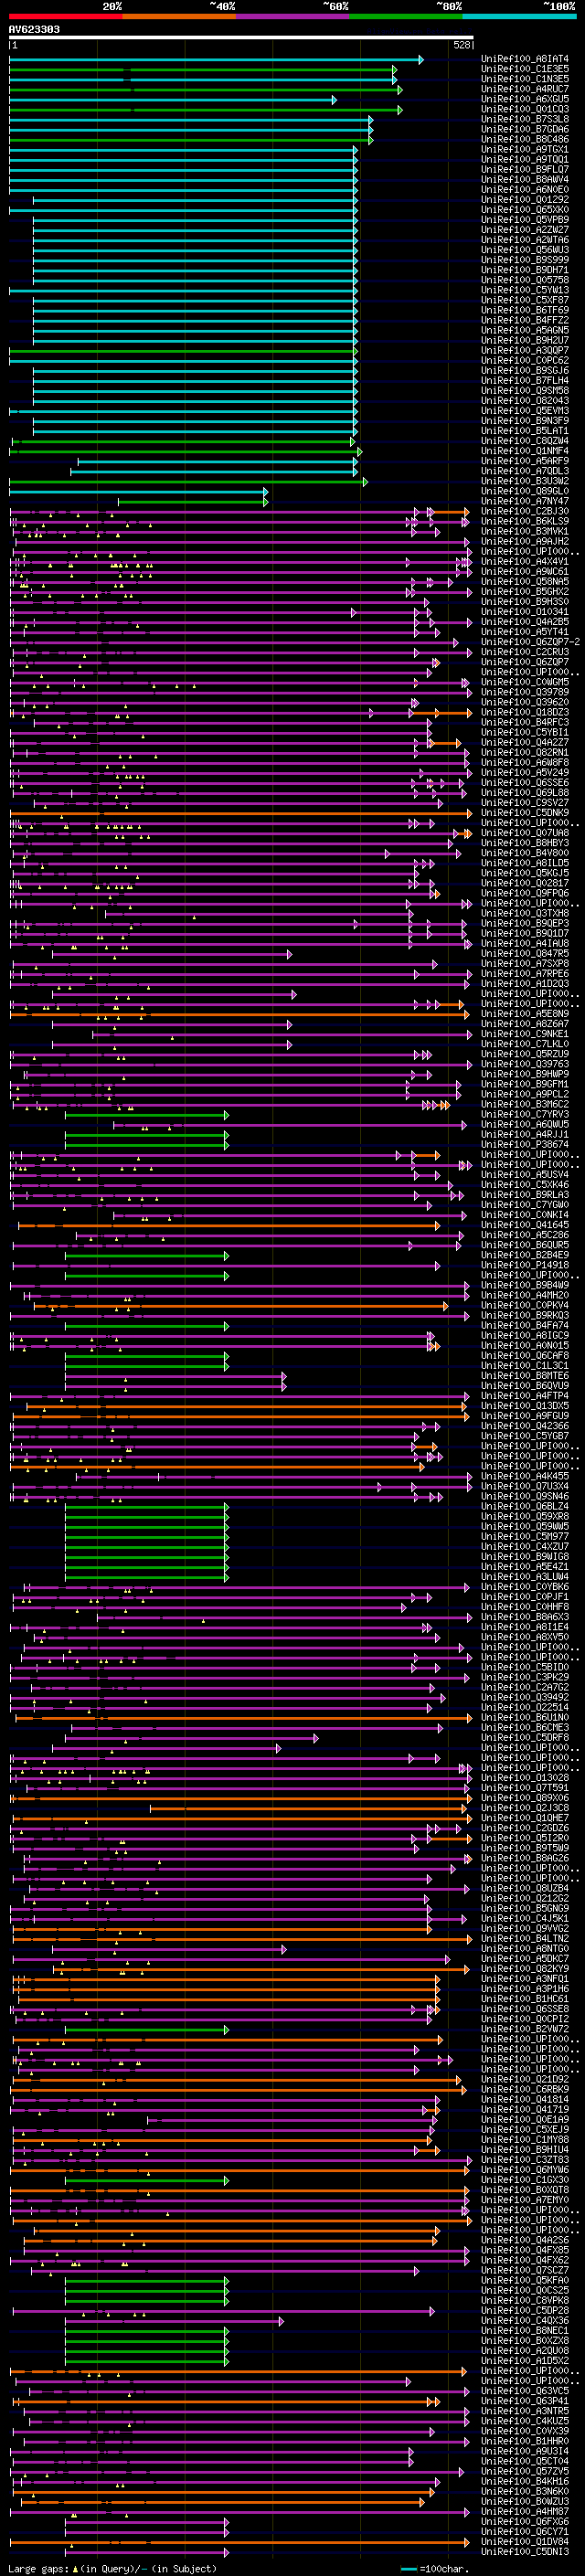
Task: Select hit UniRef100_A5E8N9
Action: 524,1014
